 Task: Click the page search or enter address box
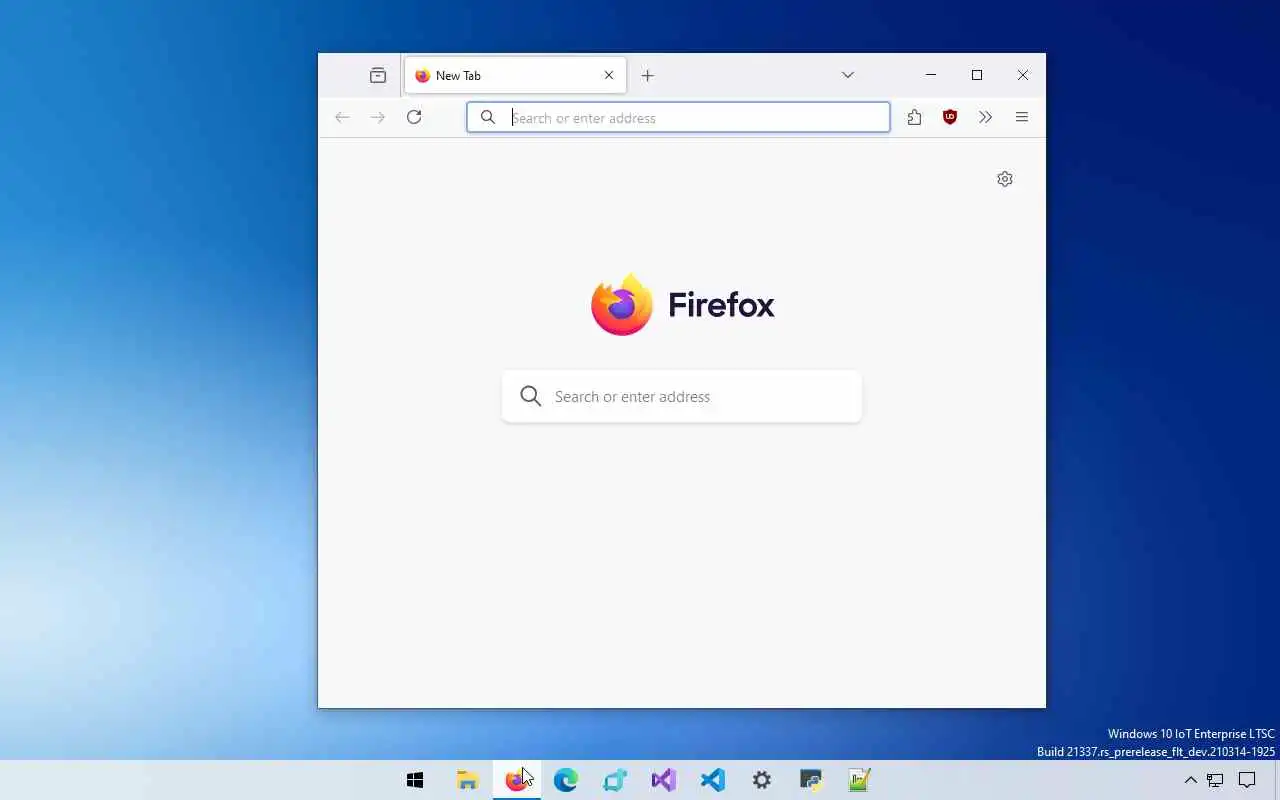(682, 397)
